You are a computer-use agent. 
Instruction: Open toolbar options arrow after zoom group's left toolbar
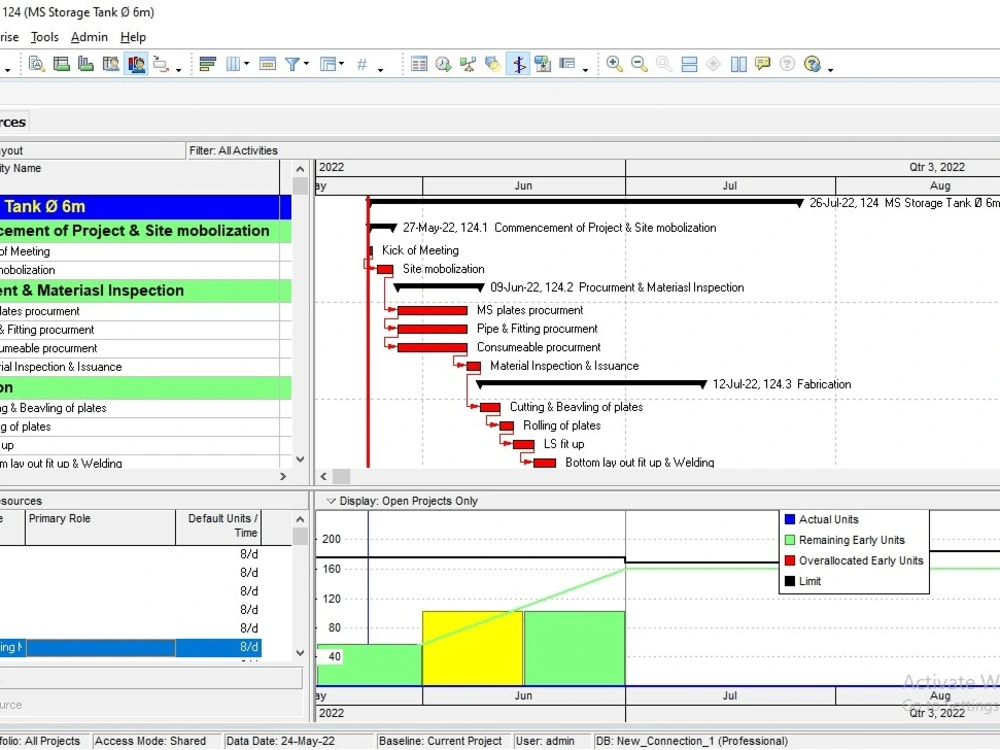click(x=585, y=69)
